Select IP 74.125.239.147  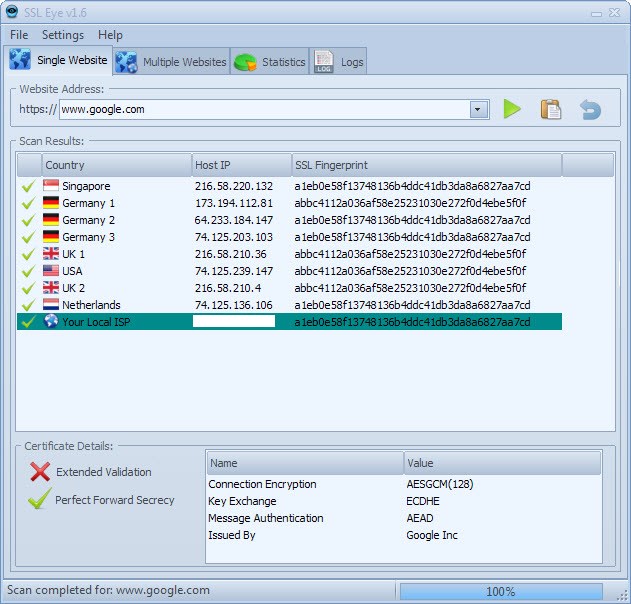point(234,271)
